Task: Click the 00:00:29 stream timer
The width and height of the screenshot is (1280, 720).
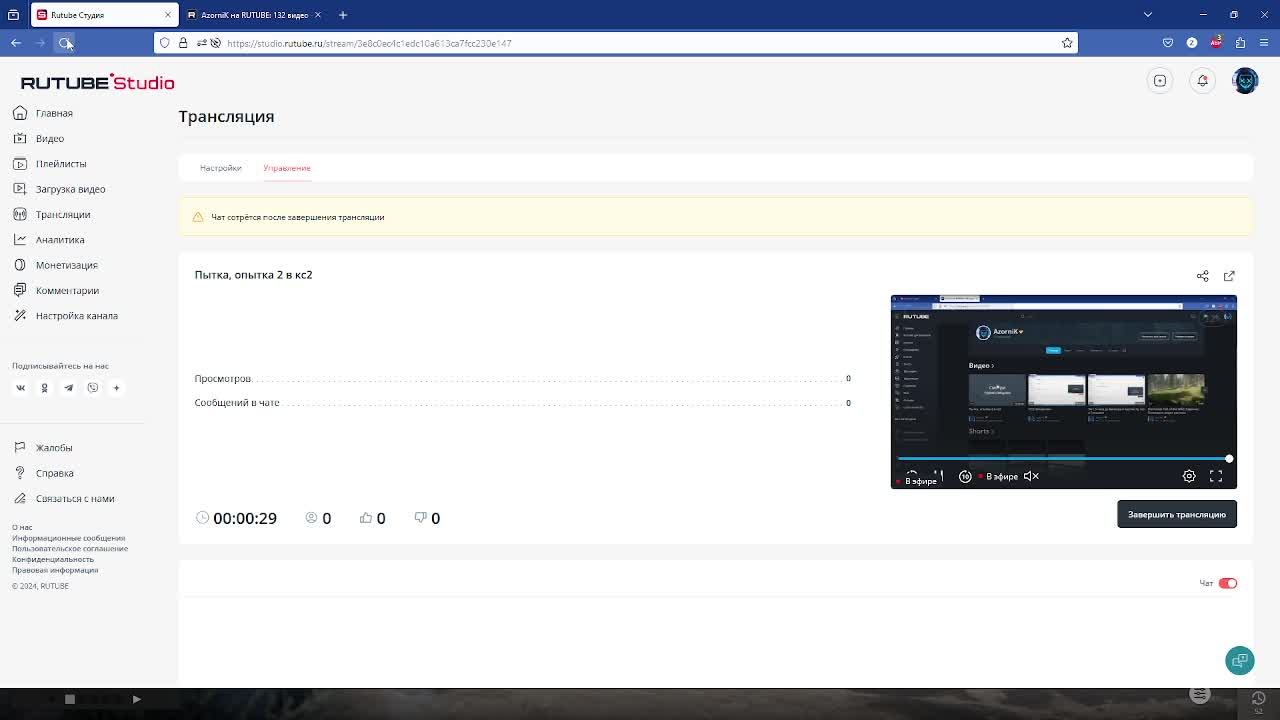Action: [x=244, y=518]
